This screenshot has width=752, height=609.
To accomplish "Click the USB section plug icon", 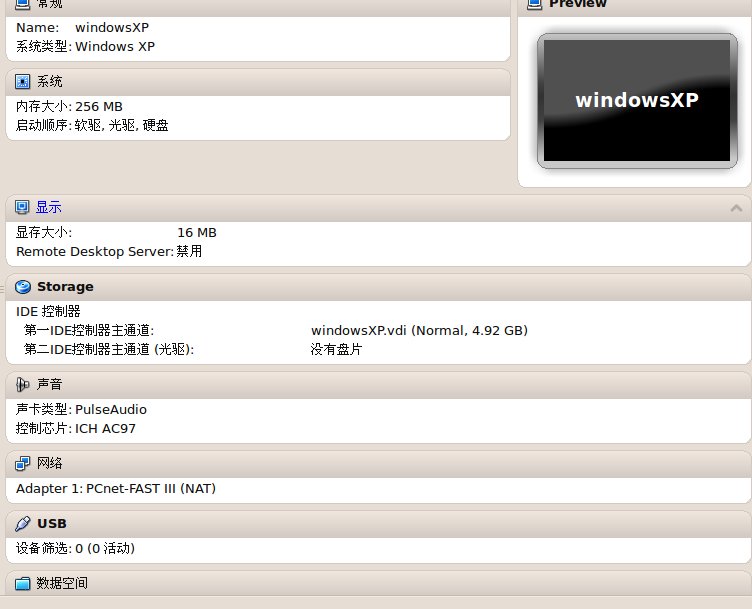I will [x=23, y=524].
